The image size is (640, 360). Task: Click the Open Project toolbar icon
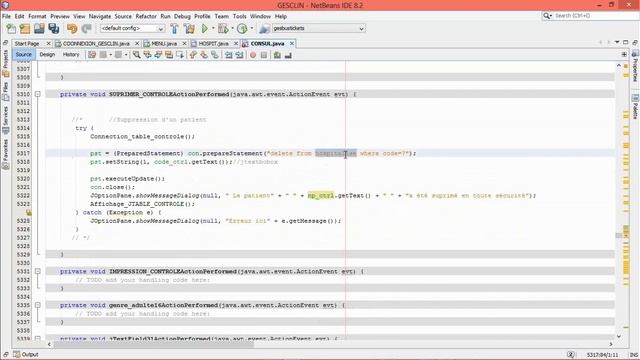point(39,29)
